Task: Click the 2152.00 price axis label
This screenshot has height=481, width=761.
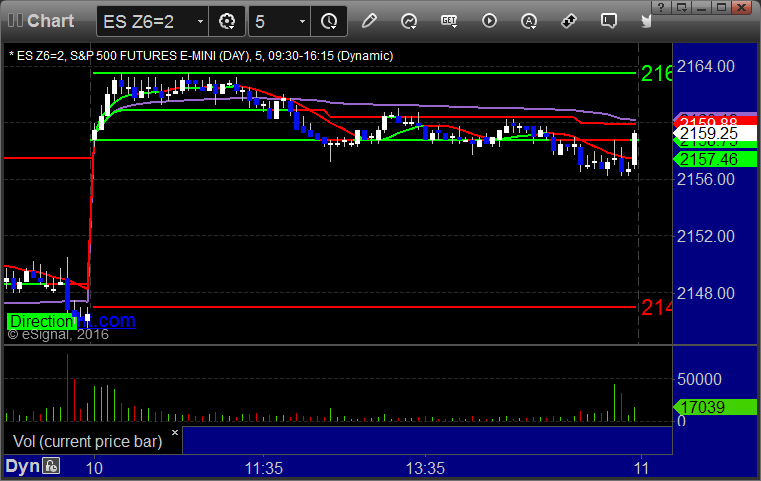Action: coord(706,236)
